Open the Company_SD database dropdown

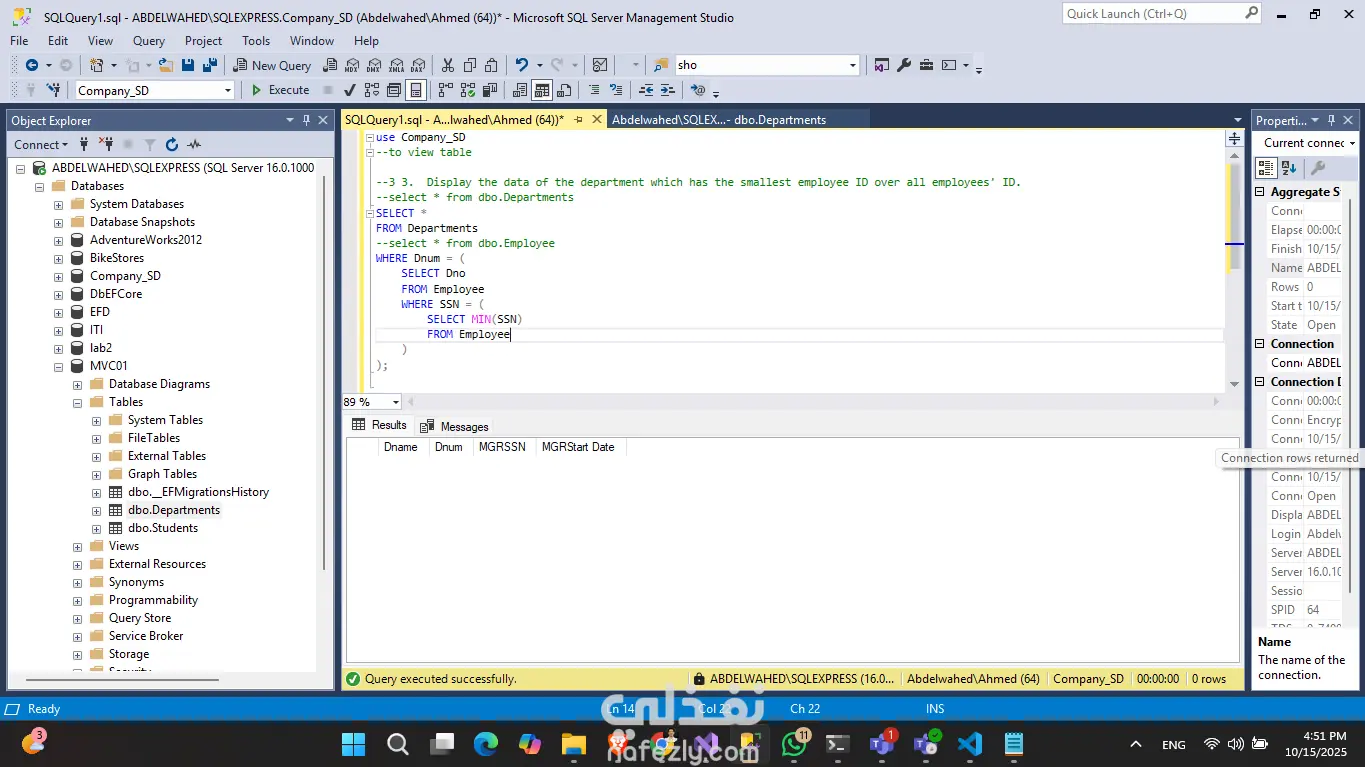228,90
